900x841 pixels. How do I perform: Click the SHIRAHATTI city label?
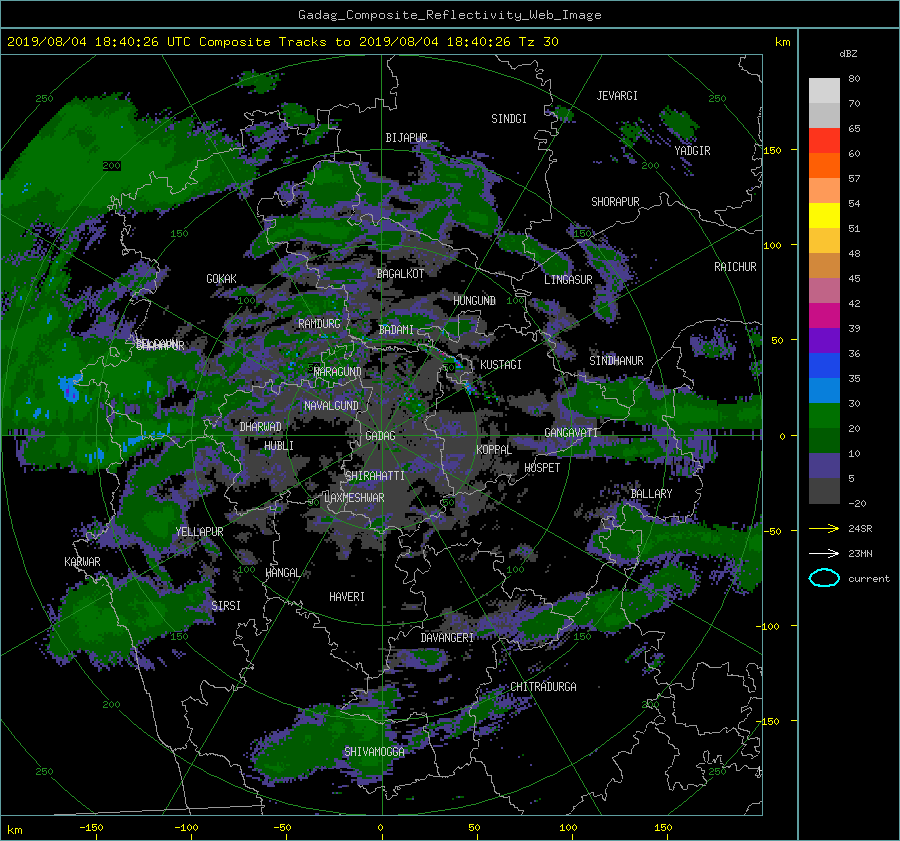(375, 476)
